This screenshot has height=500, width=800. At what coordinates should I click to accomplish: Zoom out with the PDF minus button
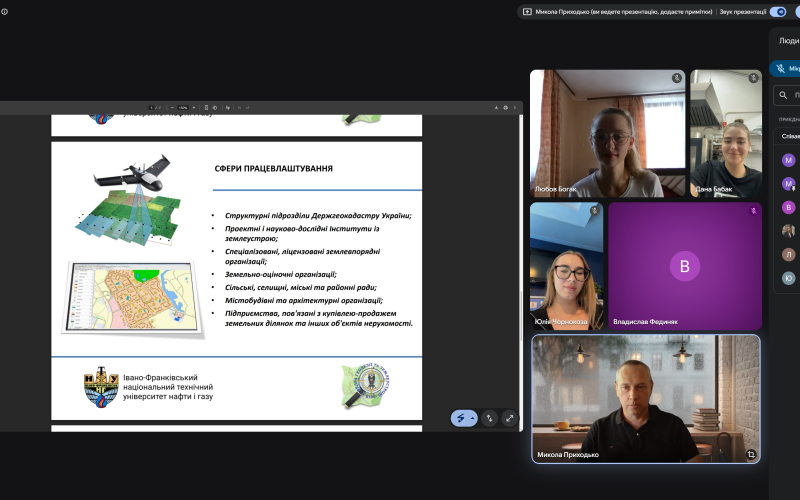point(172,108)
